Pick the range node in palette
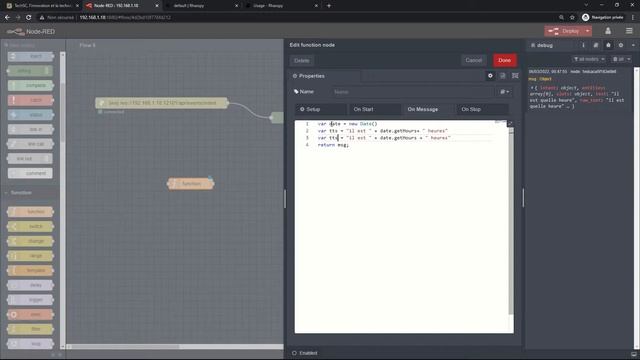 click(30, 256)
